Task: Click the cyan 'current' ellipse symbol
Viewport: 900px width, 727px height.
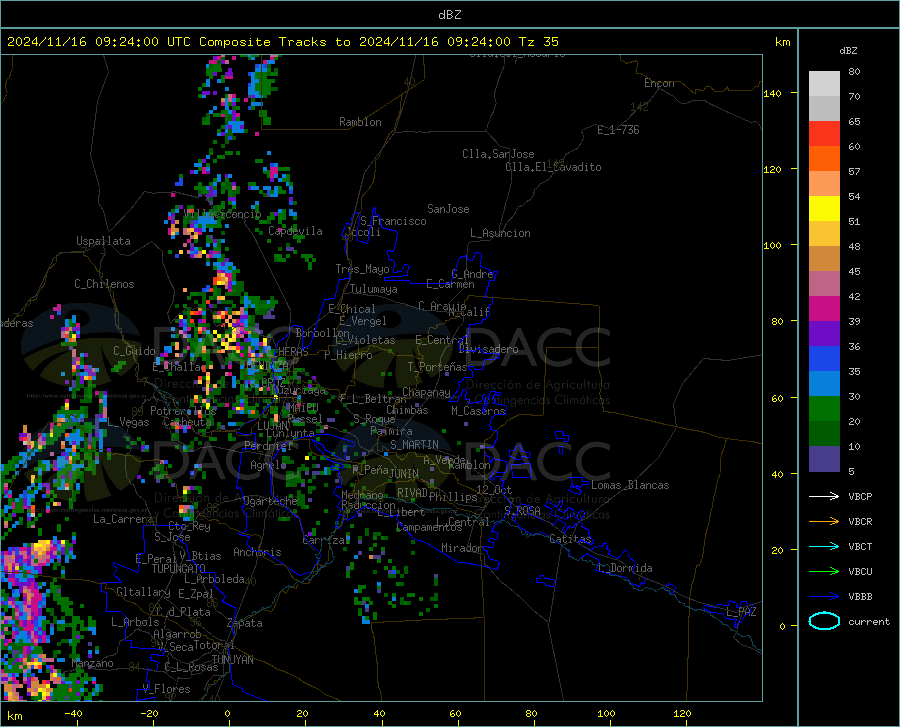Action: pyautogui.click(x=824, y=621)
